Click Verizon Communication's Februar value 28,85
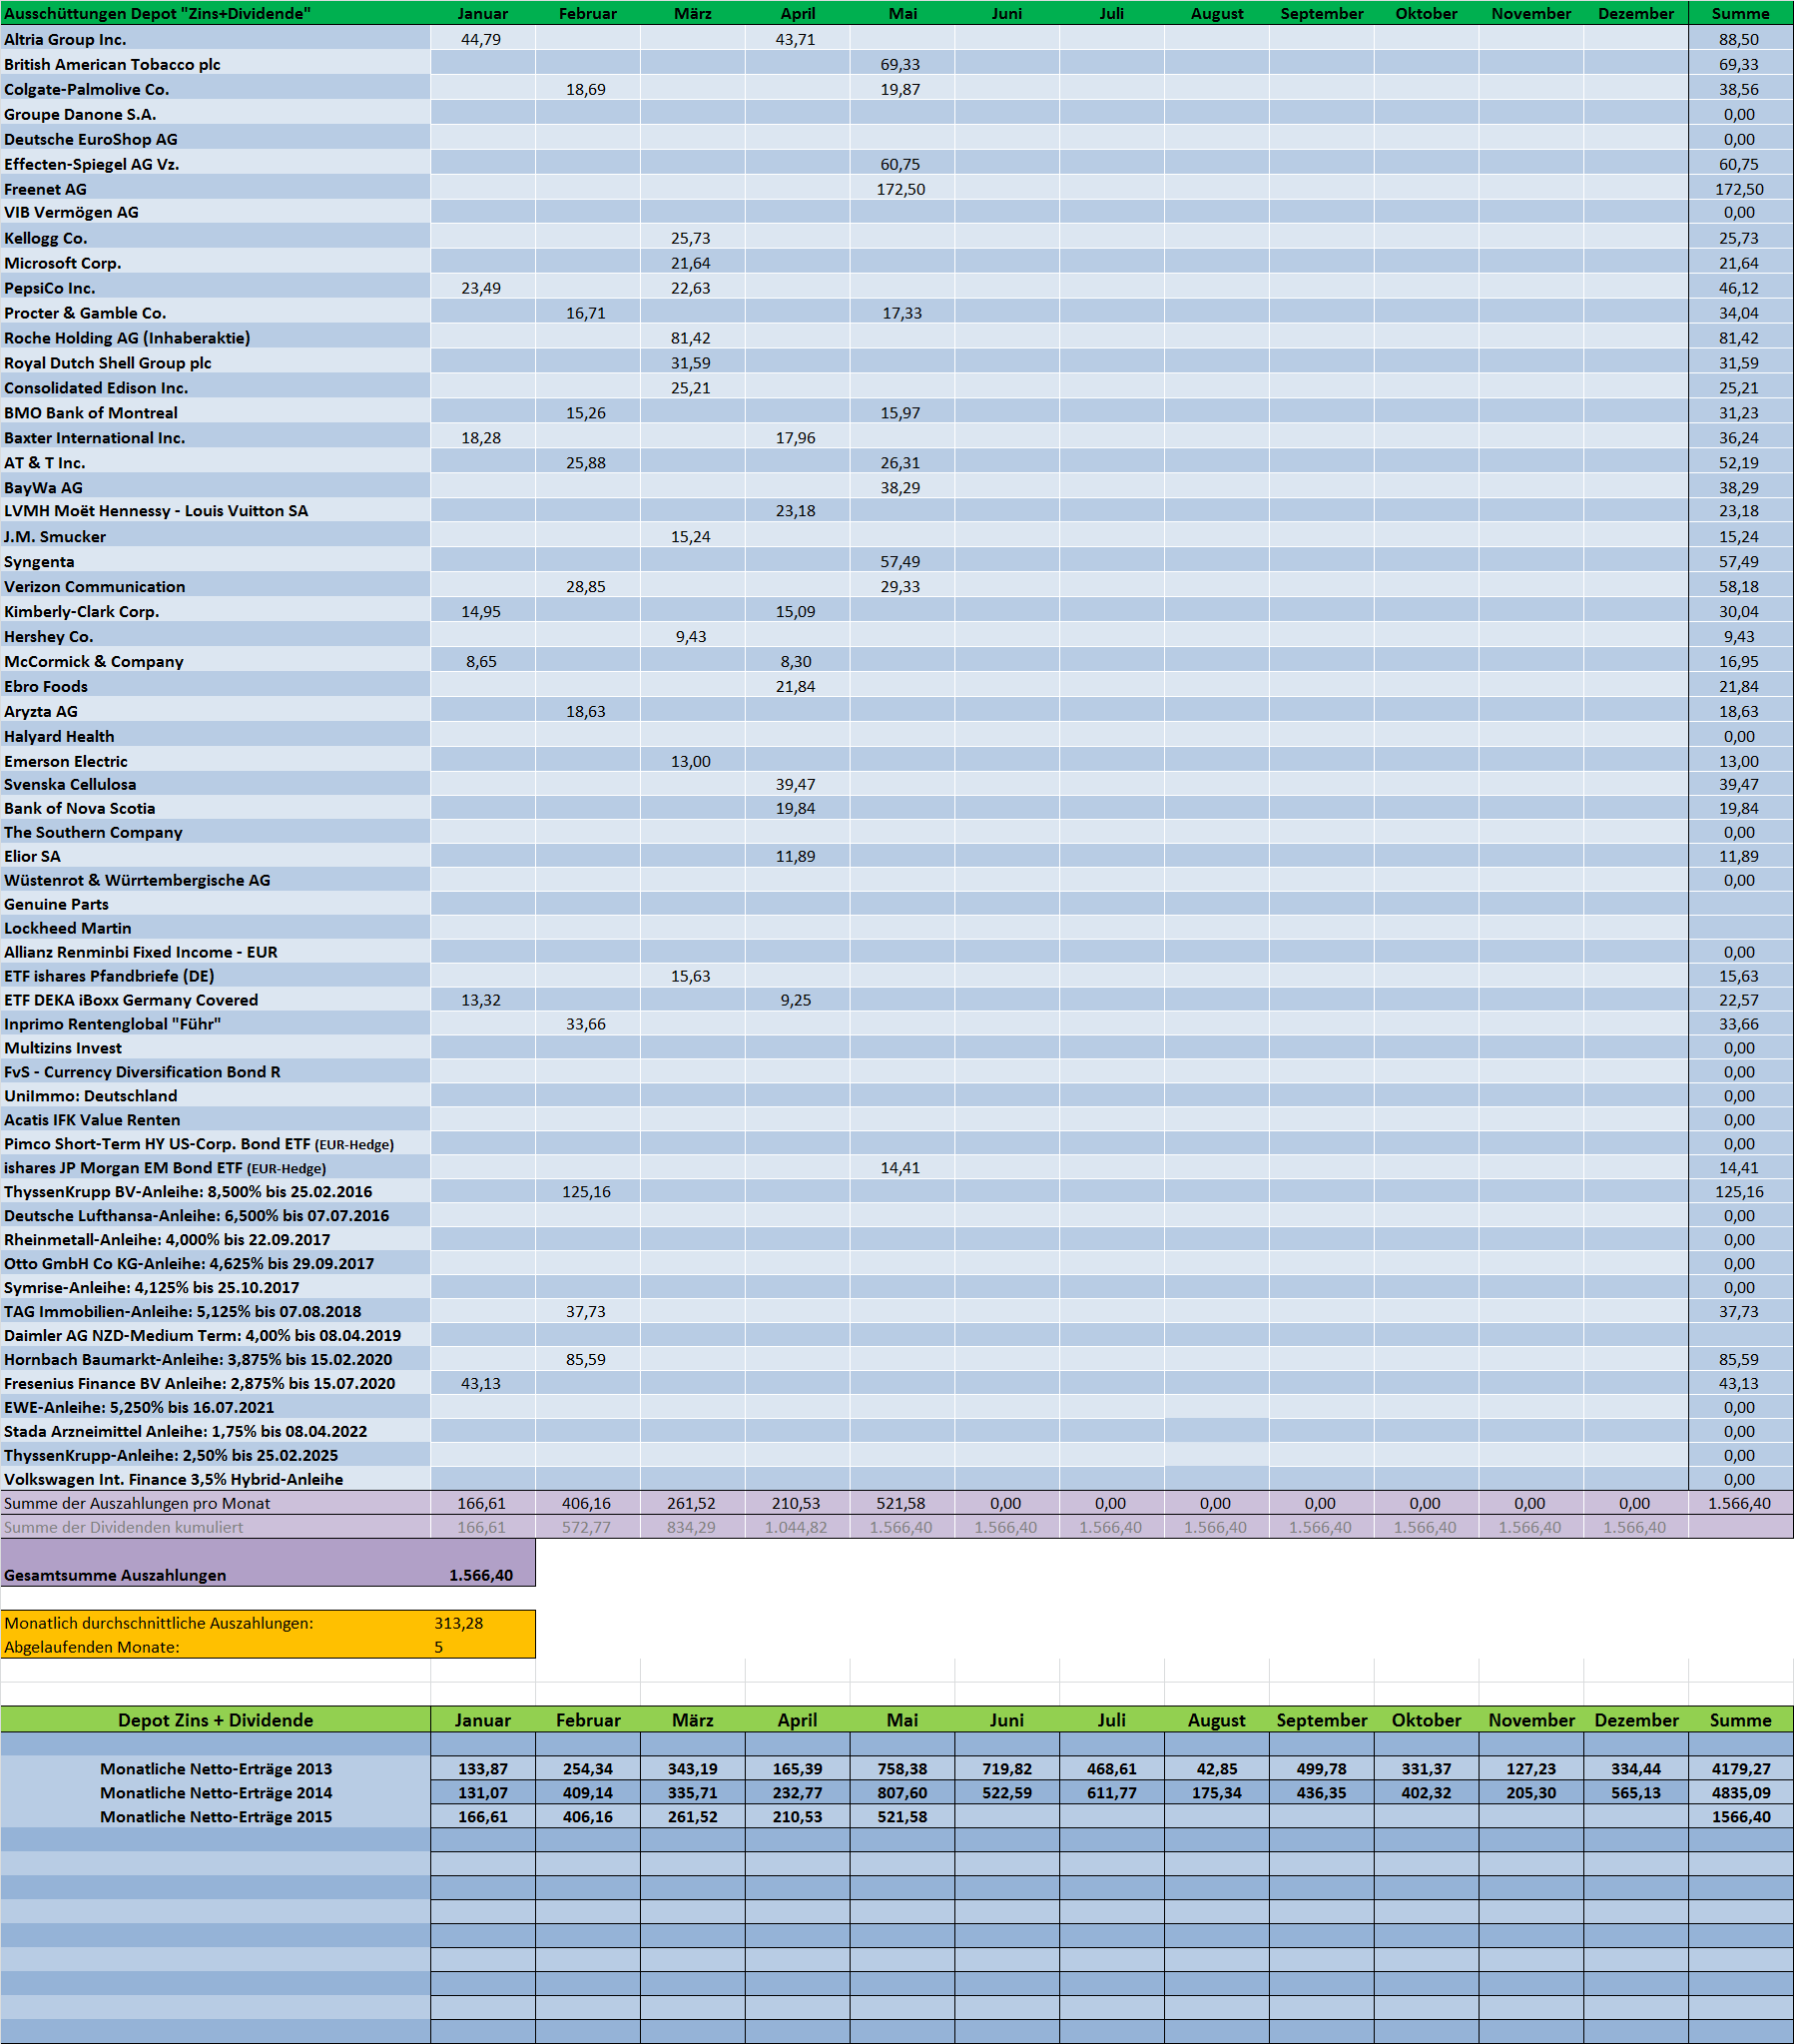This screenshot has height=2044, width=1794. (586, 588)
